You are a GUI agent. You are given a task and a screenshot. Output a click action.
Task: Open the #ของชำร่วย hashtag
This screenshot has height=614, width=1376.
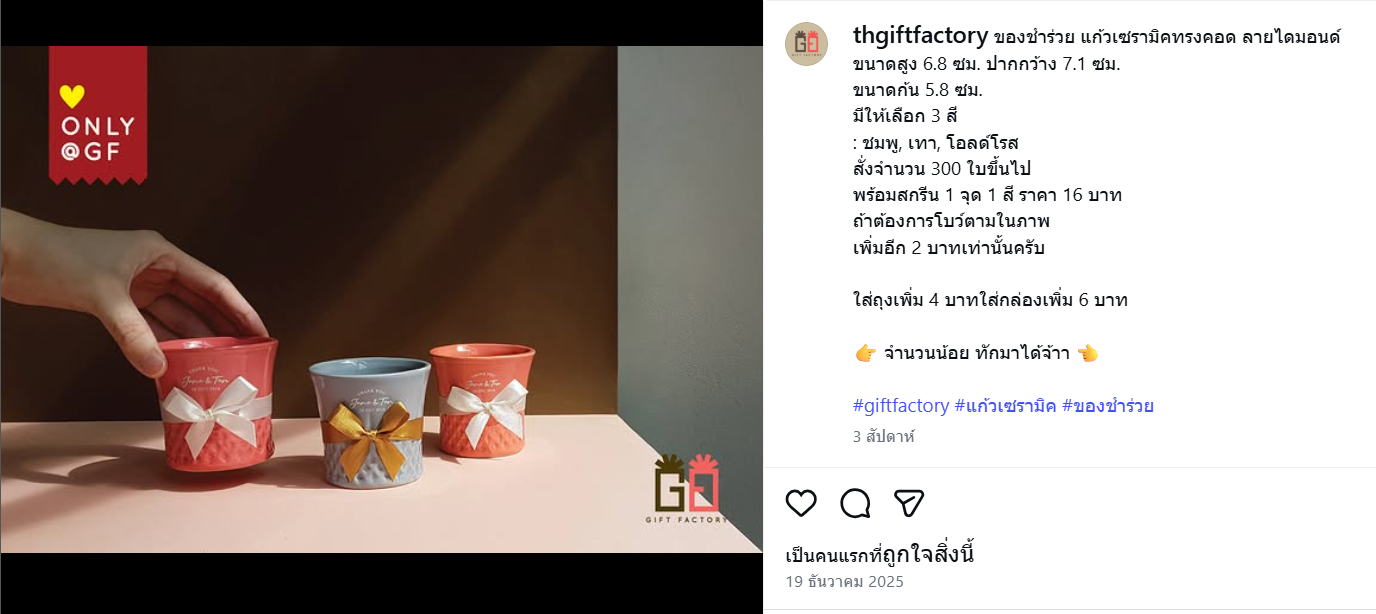[1108, 406]
